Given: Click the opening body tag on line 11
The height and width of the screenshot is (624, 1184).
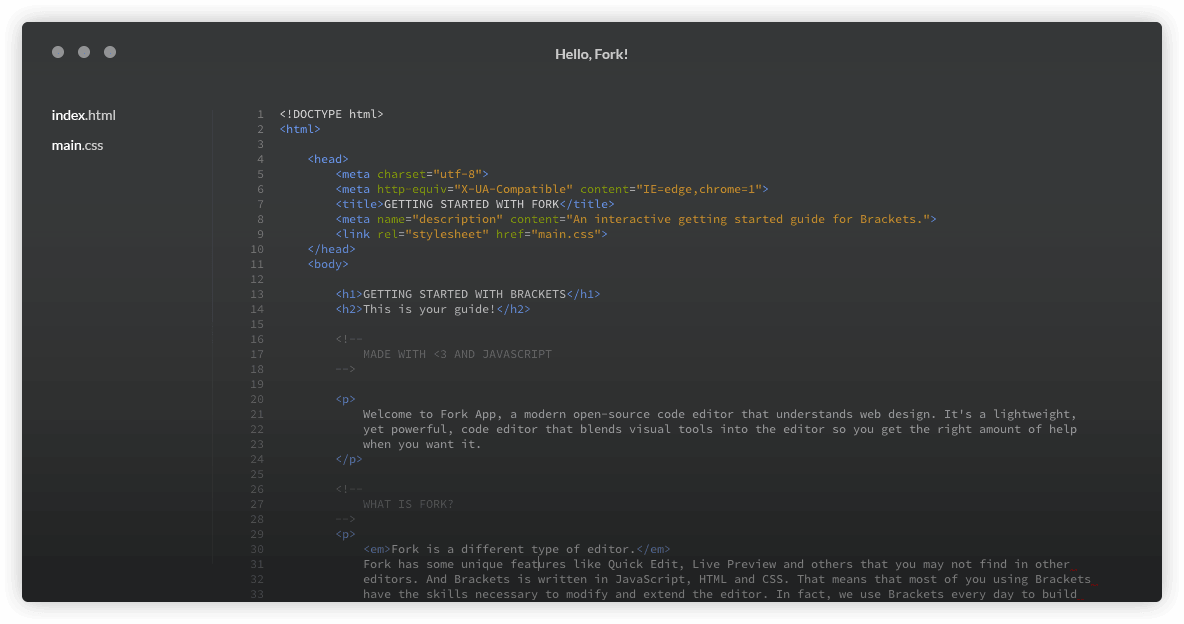Looking at the screenshot, I should point(328,264).
